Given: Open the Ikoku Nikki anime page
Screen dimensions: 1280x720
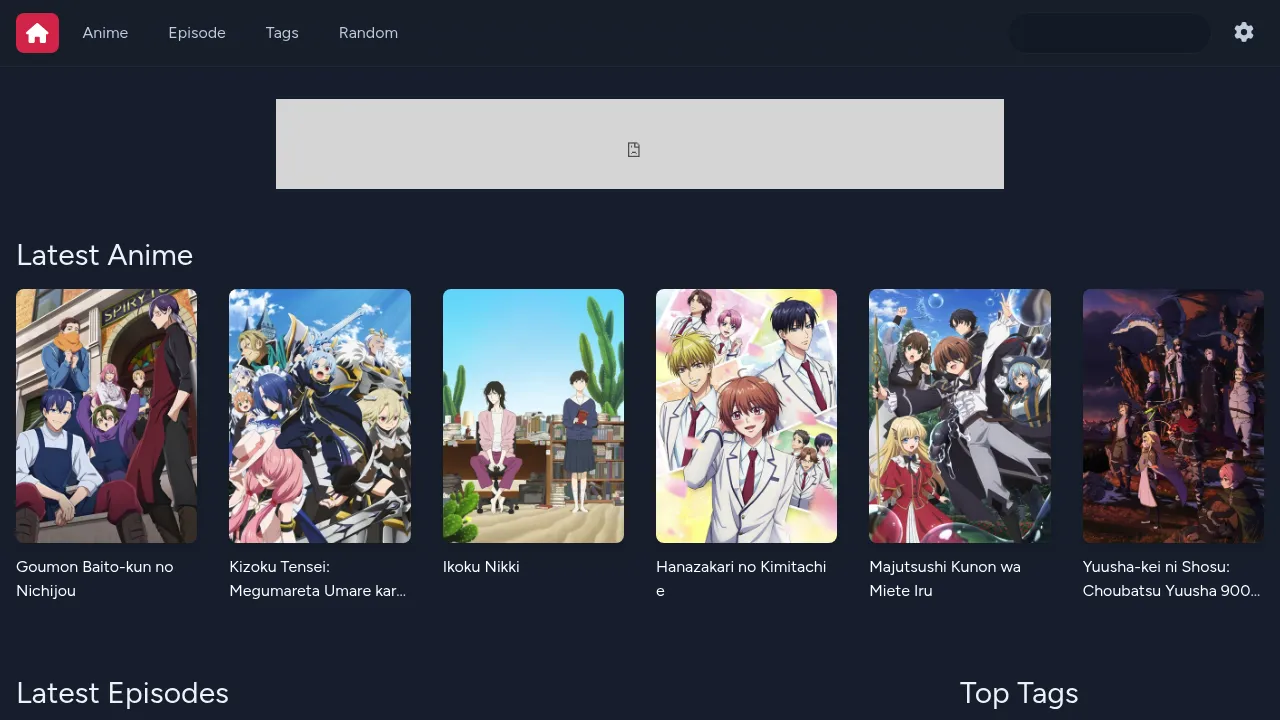Looking at the screenshot, I should 481,566.
